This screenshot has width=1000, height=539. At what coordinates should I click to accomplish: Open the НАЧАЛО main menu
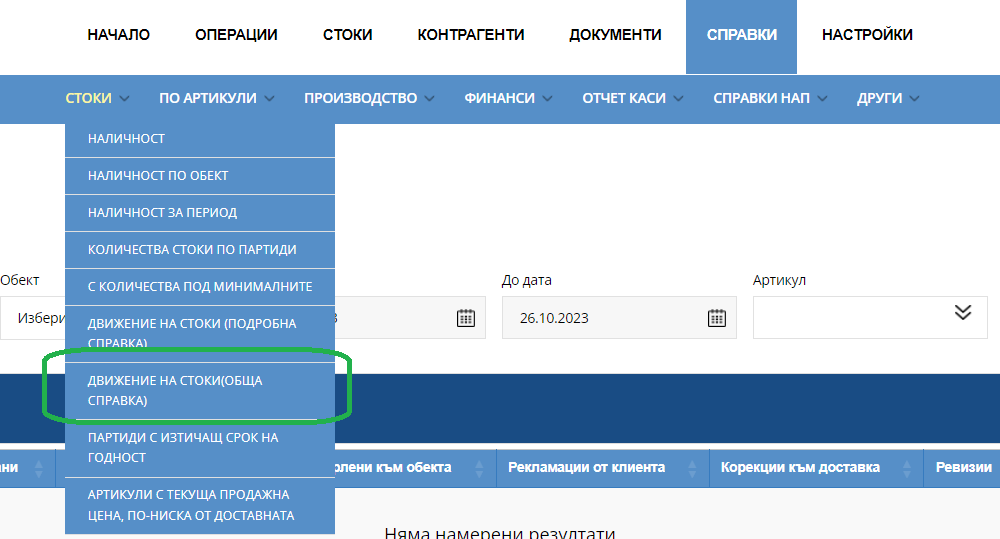(119, 34)
